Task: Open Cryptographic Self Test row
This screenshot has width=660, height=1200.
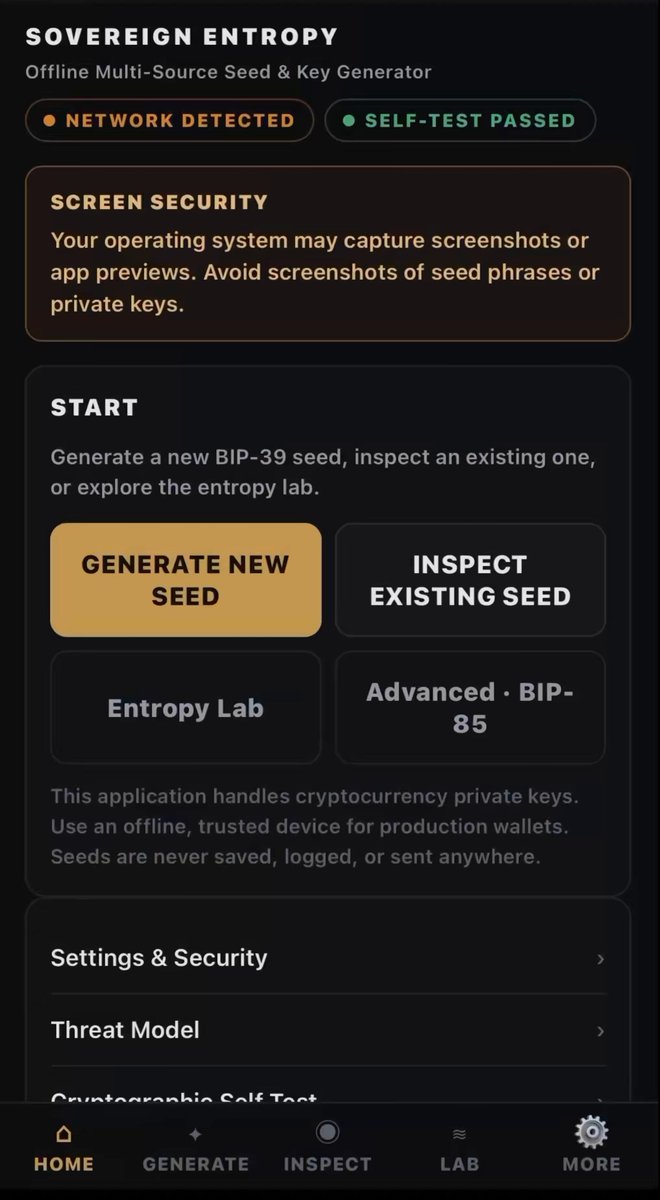Action: [328, 1088]
